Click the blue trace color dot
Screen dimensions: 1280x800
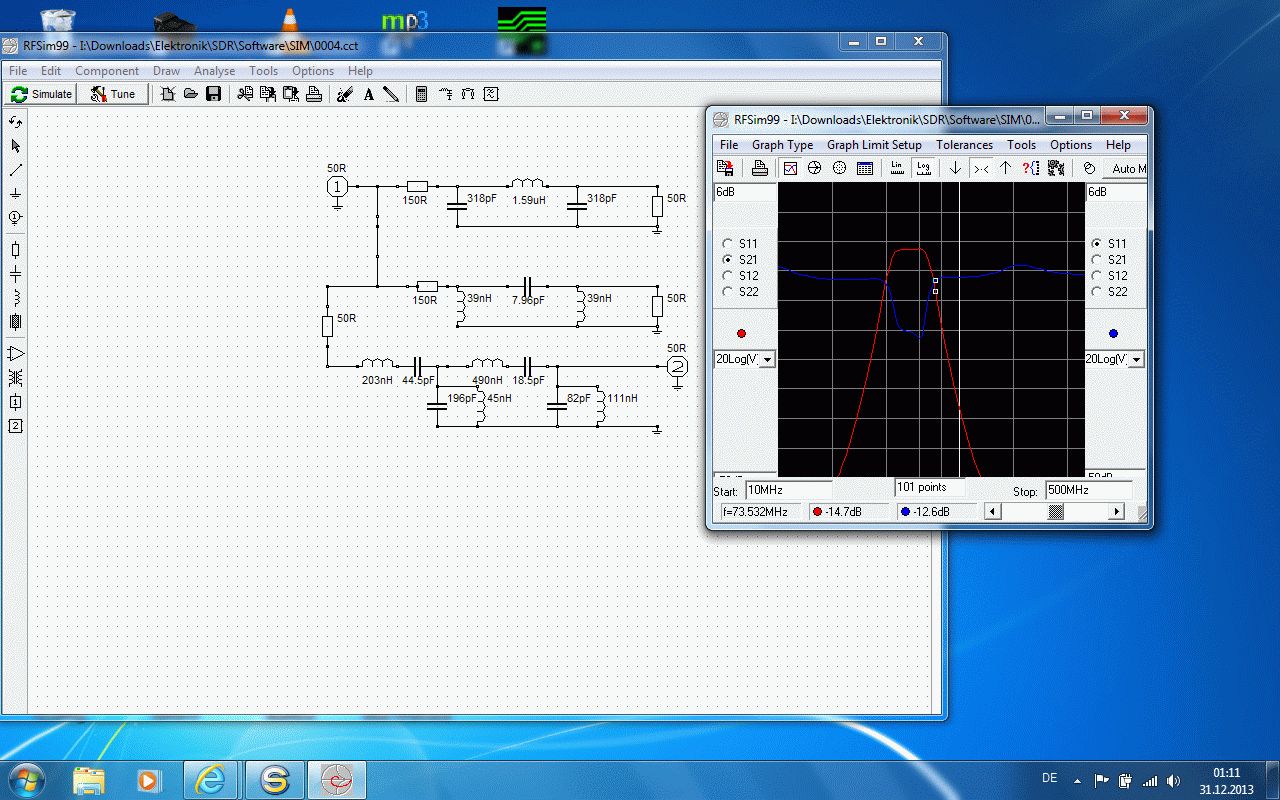point(1113,333)
